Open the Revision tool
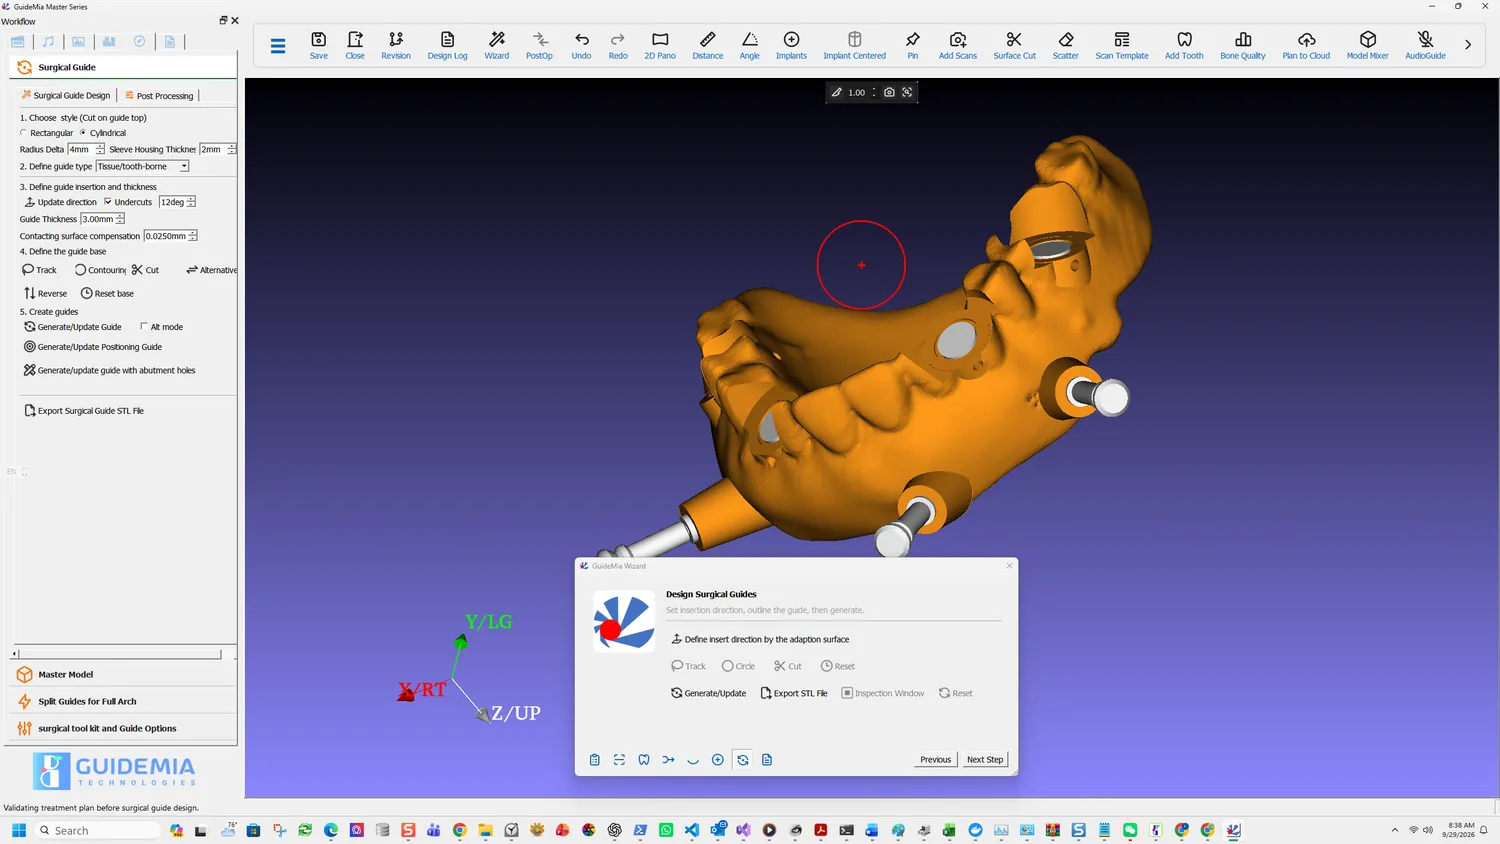The height and width of the screenshot is (844, 1500). pos(396,45)
